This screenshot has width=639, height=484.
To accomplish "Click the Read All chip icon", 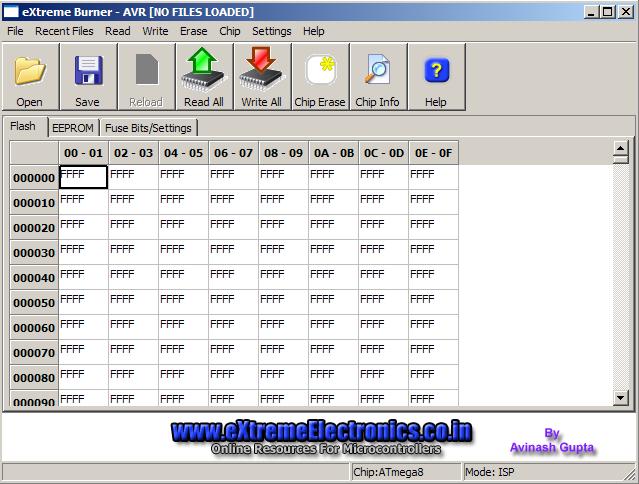I will tap(203, 70).
